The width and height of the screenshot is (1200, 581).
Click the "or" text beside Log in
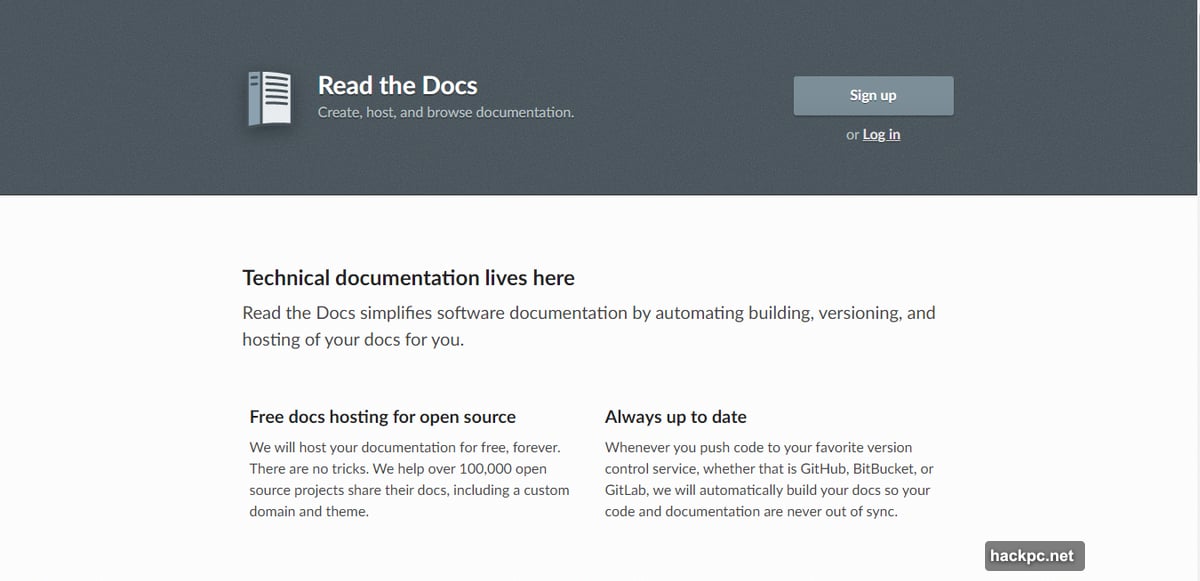click(x=852, y=135)
